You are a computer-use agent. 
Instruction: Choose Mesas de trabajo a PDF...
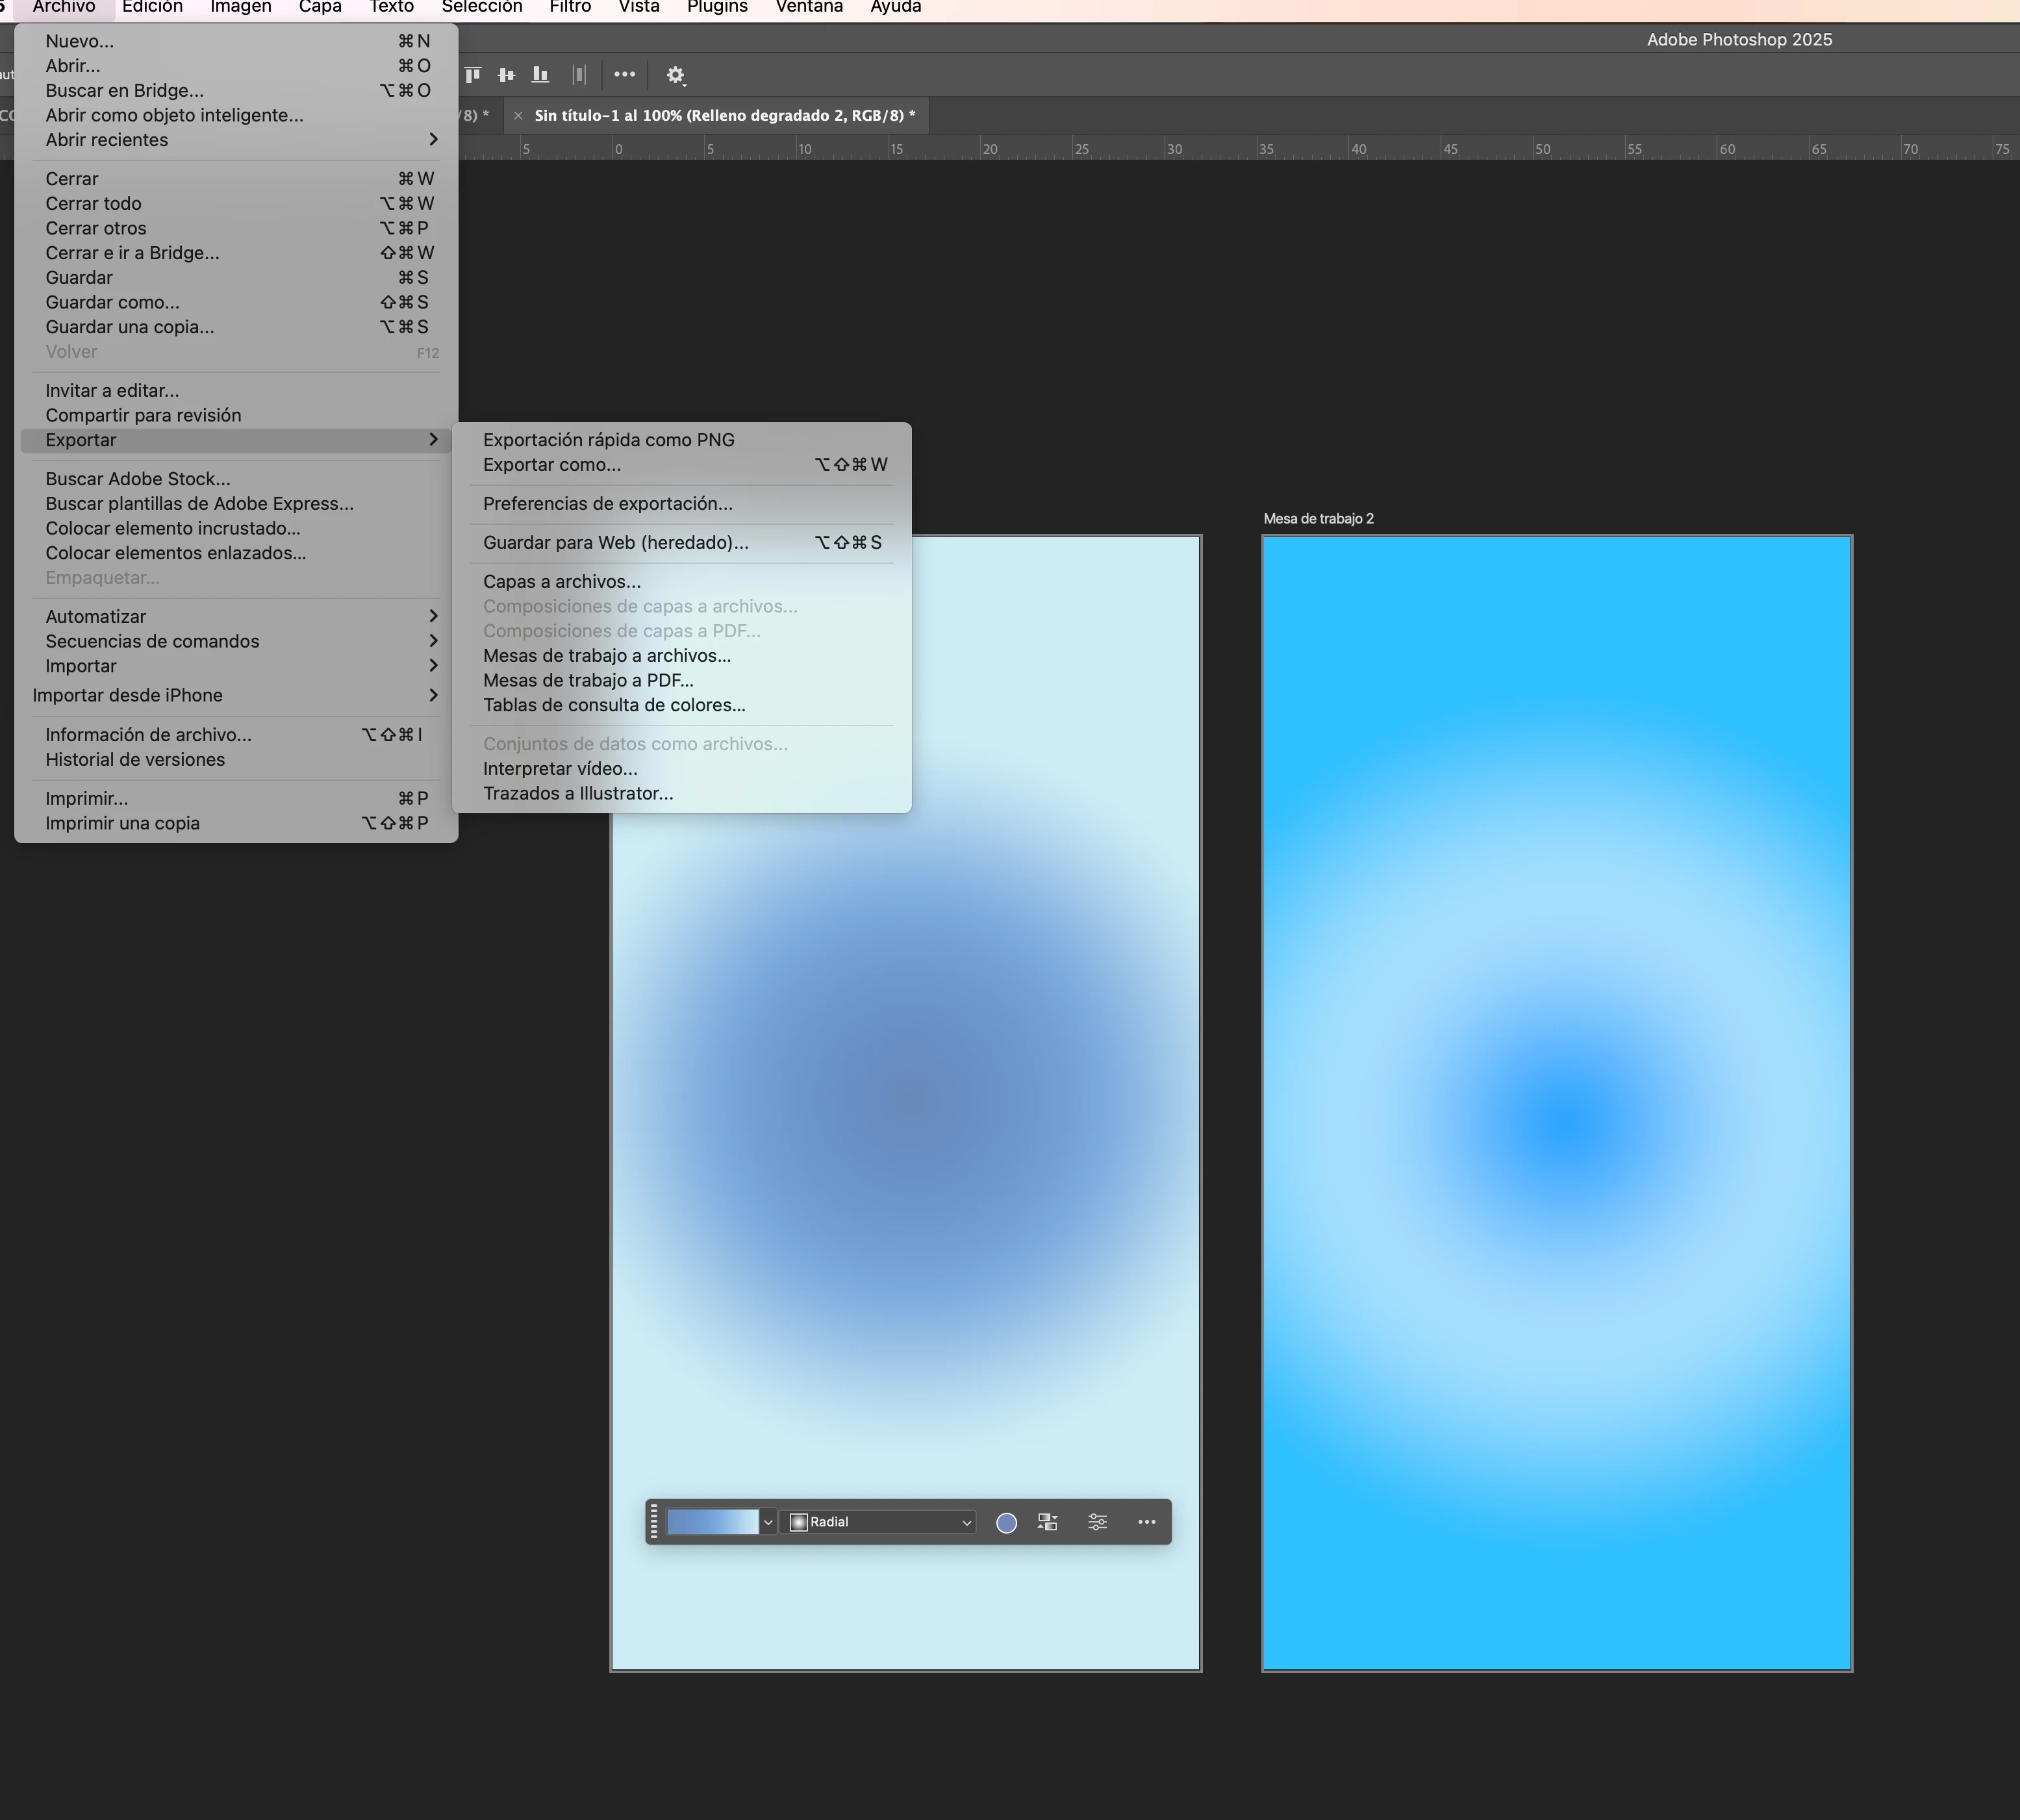tap(588, 681)
